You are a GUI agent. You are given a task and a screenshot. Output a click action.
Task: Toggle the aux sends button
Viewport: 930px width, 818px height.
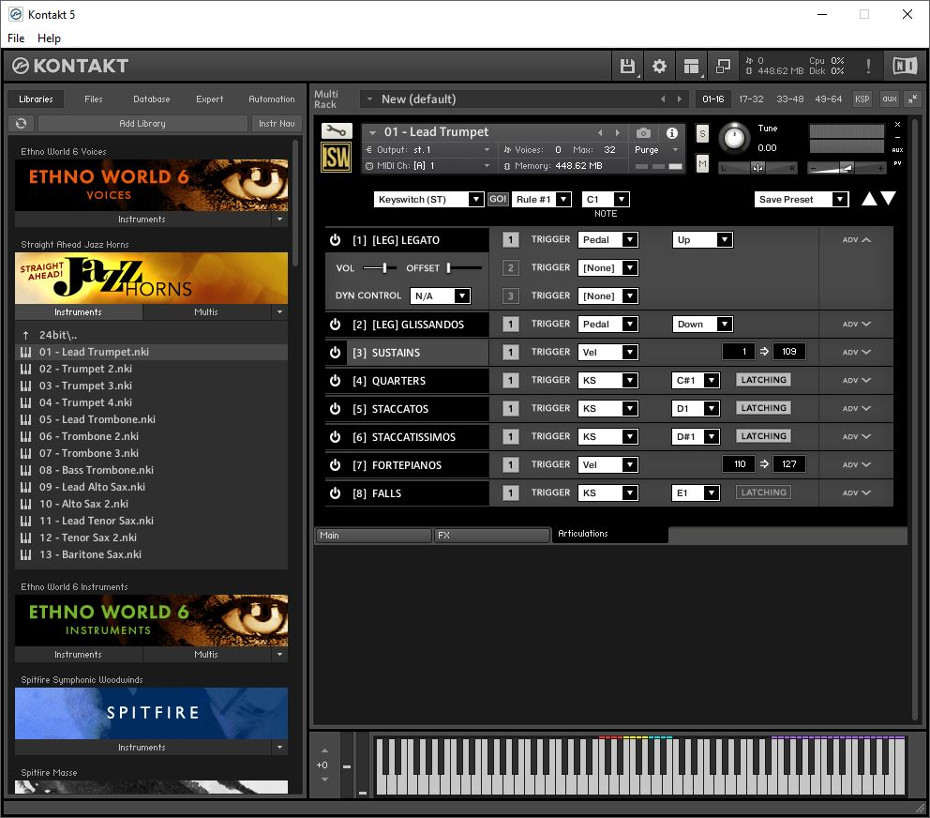pos(889,99)
